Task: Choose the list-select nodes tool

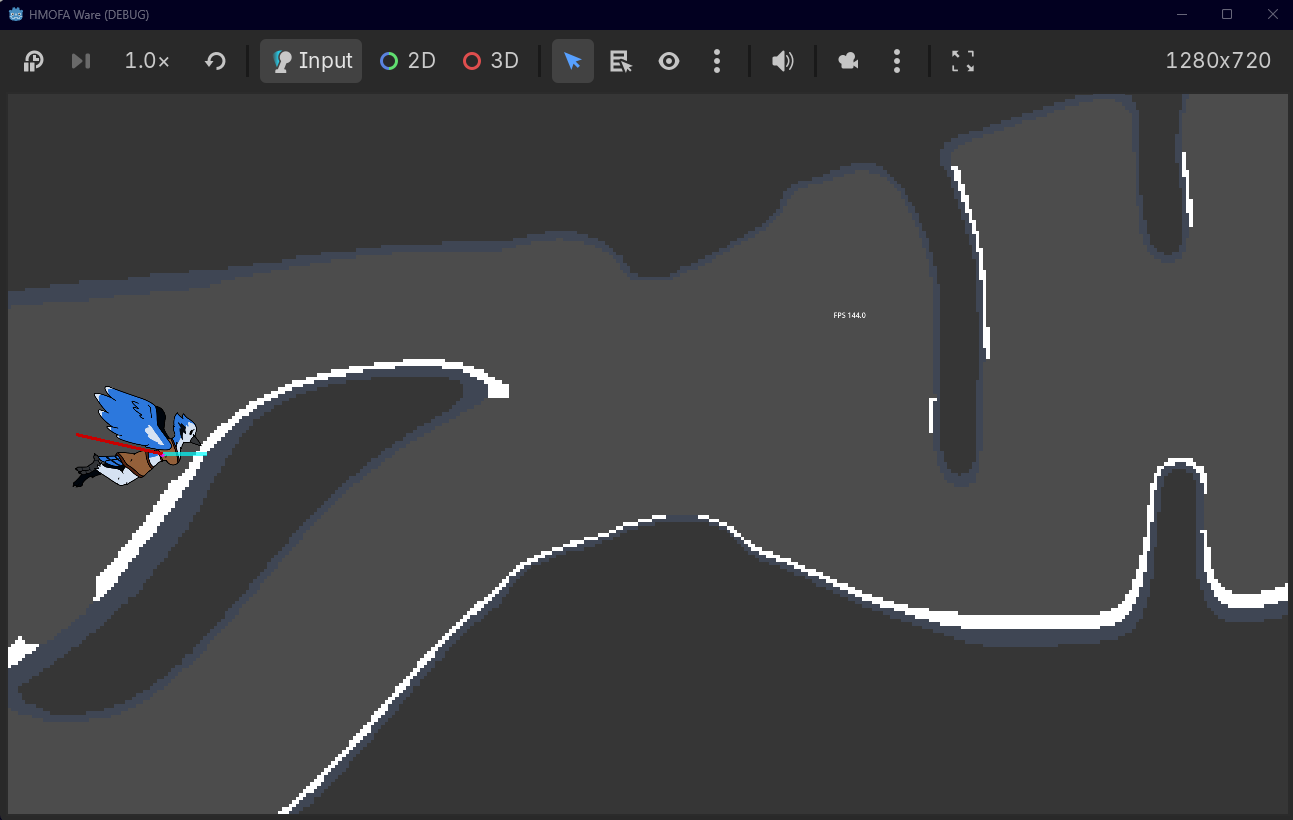Action: coord(621,61)
